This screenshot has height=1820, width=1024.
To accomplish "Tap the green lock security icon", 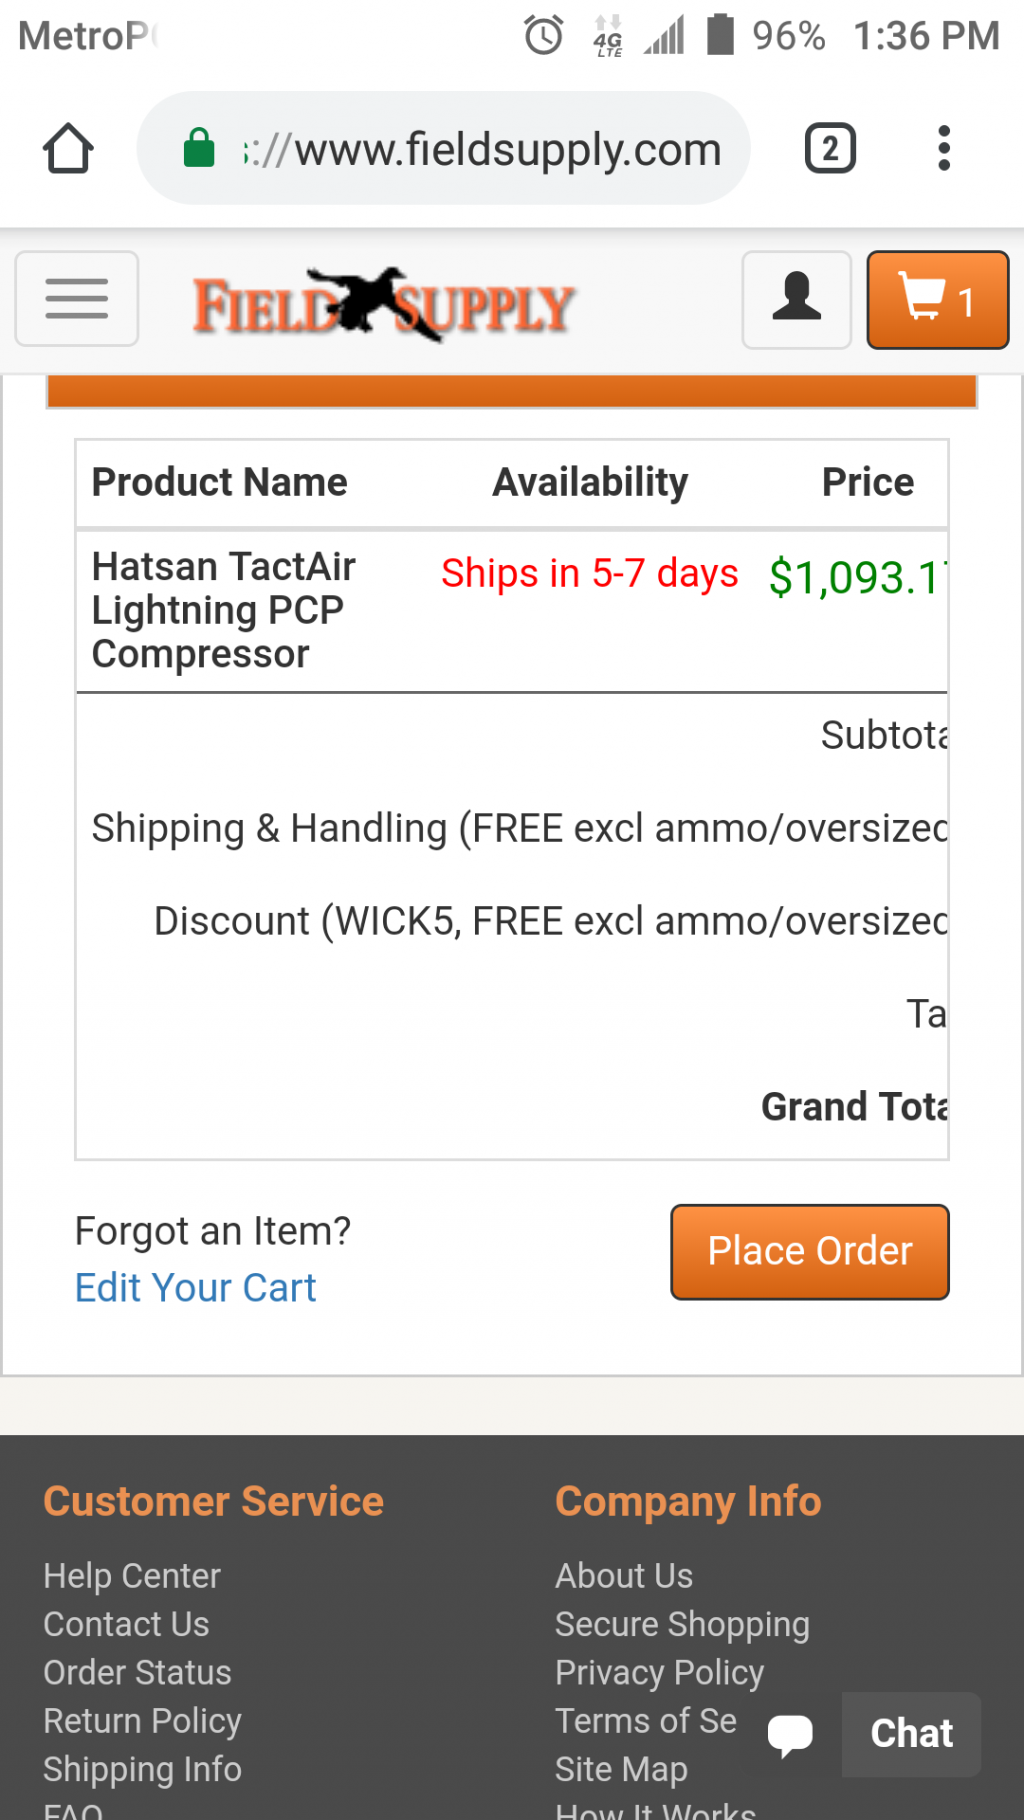I will (199, 148).
